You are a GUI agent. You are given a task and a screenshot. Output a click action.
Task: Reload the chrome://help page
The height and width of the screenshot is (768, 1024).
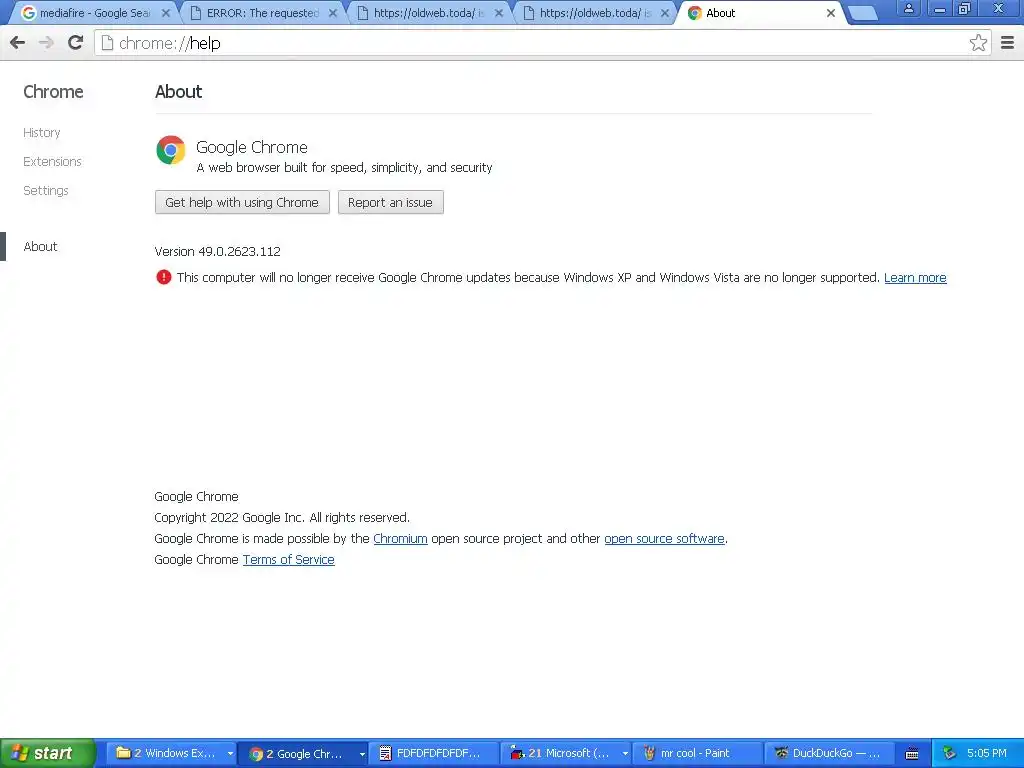[x=76, y=43]
